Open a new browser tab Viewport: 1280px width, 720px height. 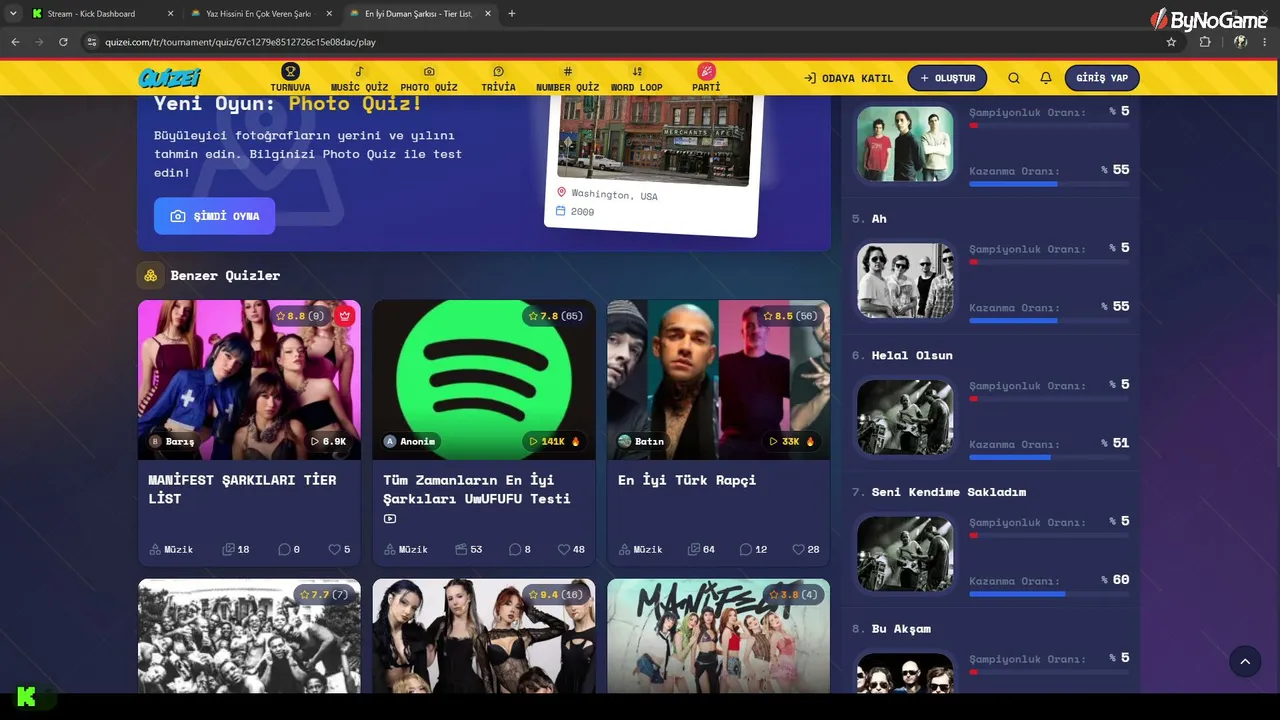pos(512,14)
